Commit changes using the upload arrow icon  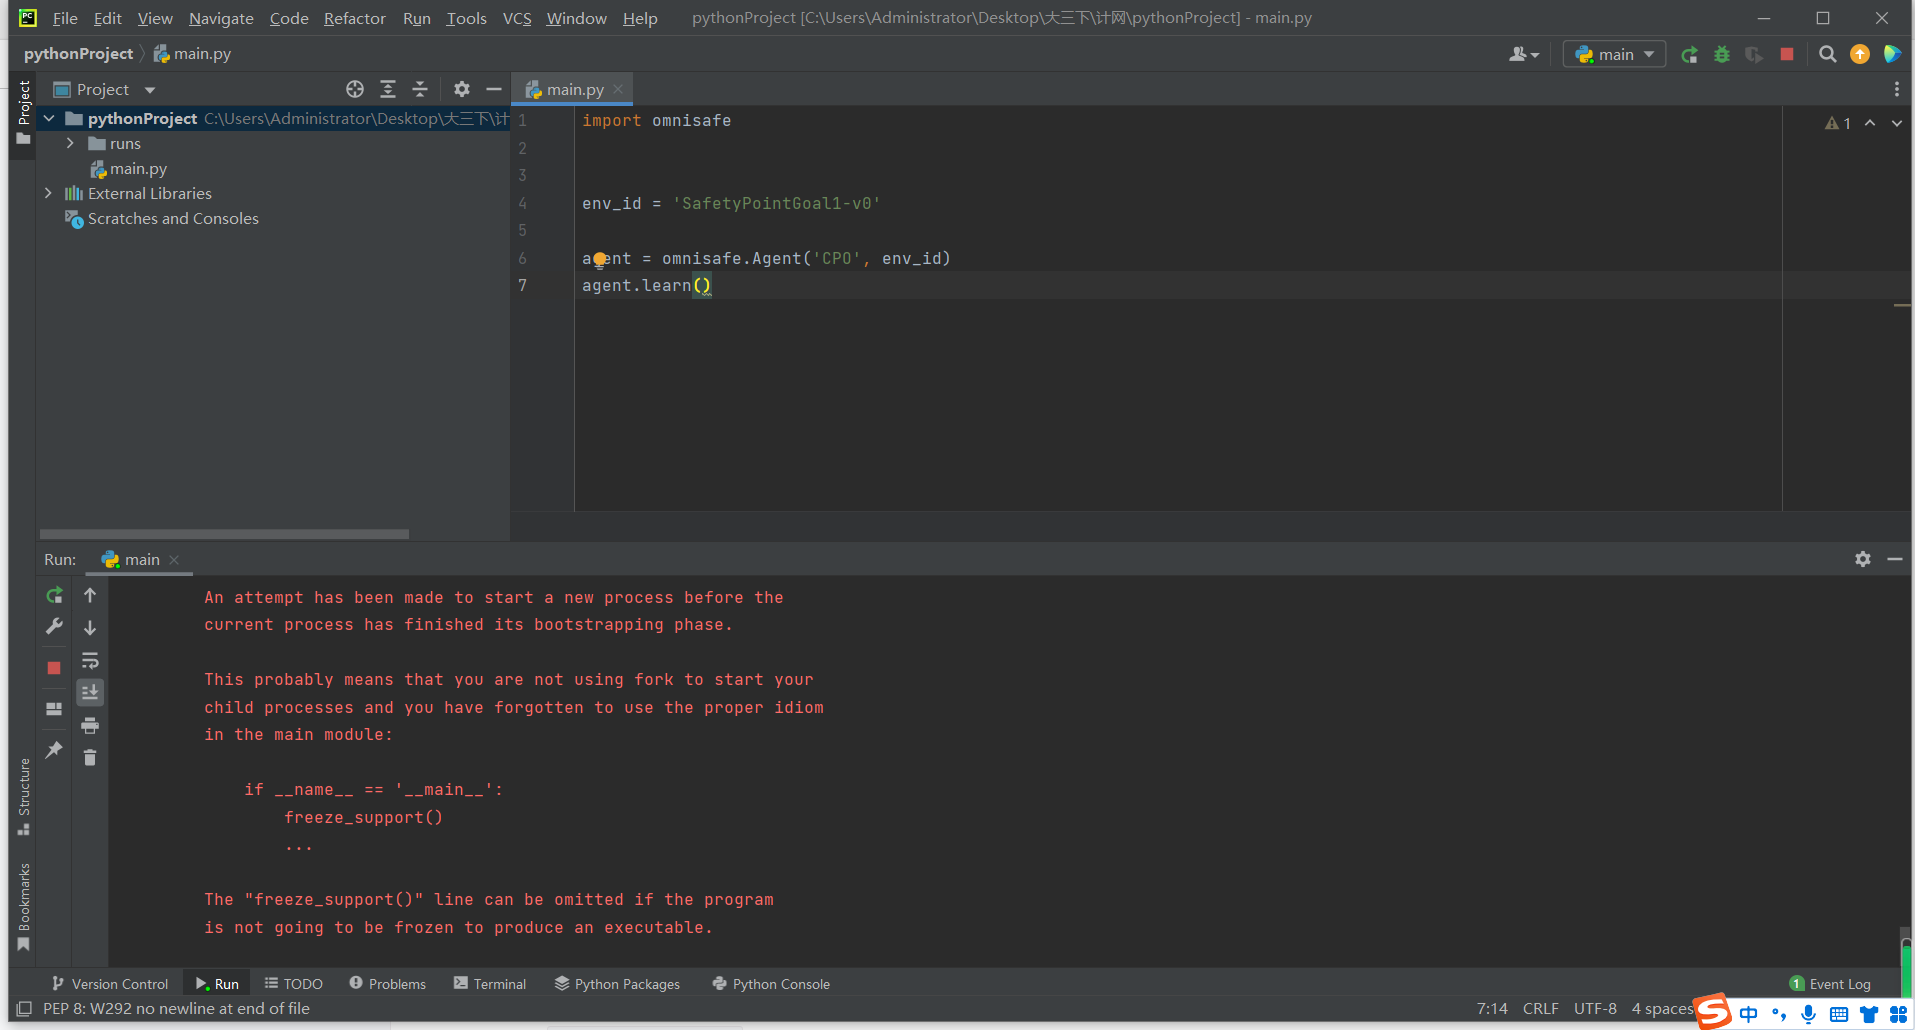(1860, 54)
